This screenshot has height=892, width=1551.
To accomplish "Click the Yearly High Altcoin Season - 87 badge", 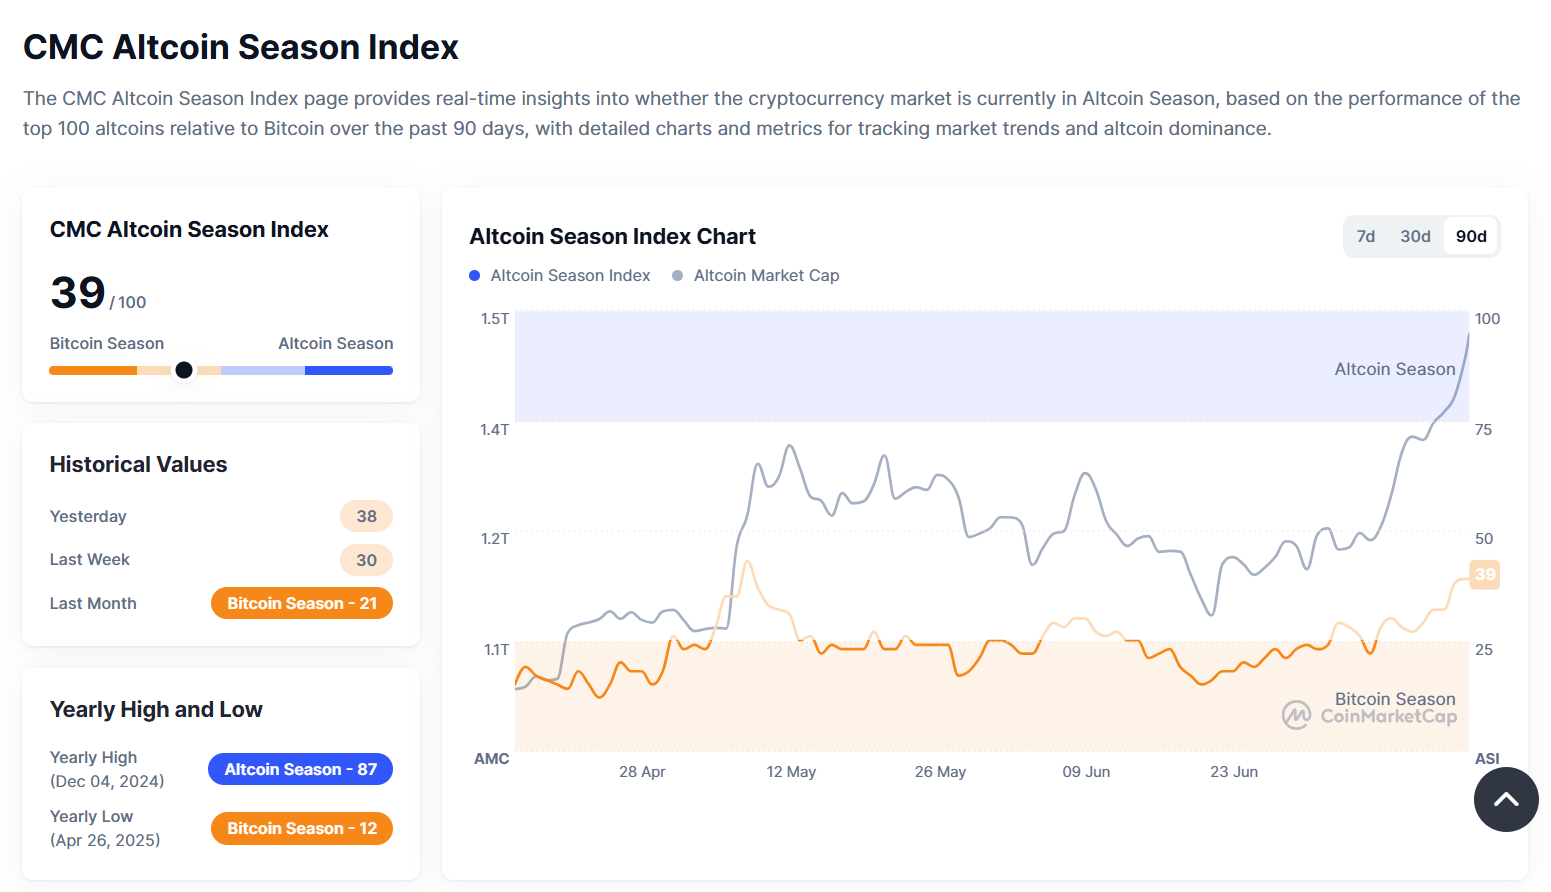I will coord(300,769).
